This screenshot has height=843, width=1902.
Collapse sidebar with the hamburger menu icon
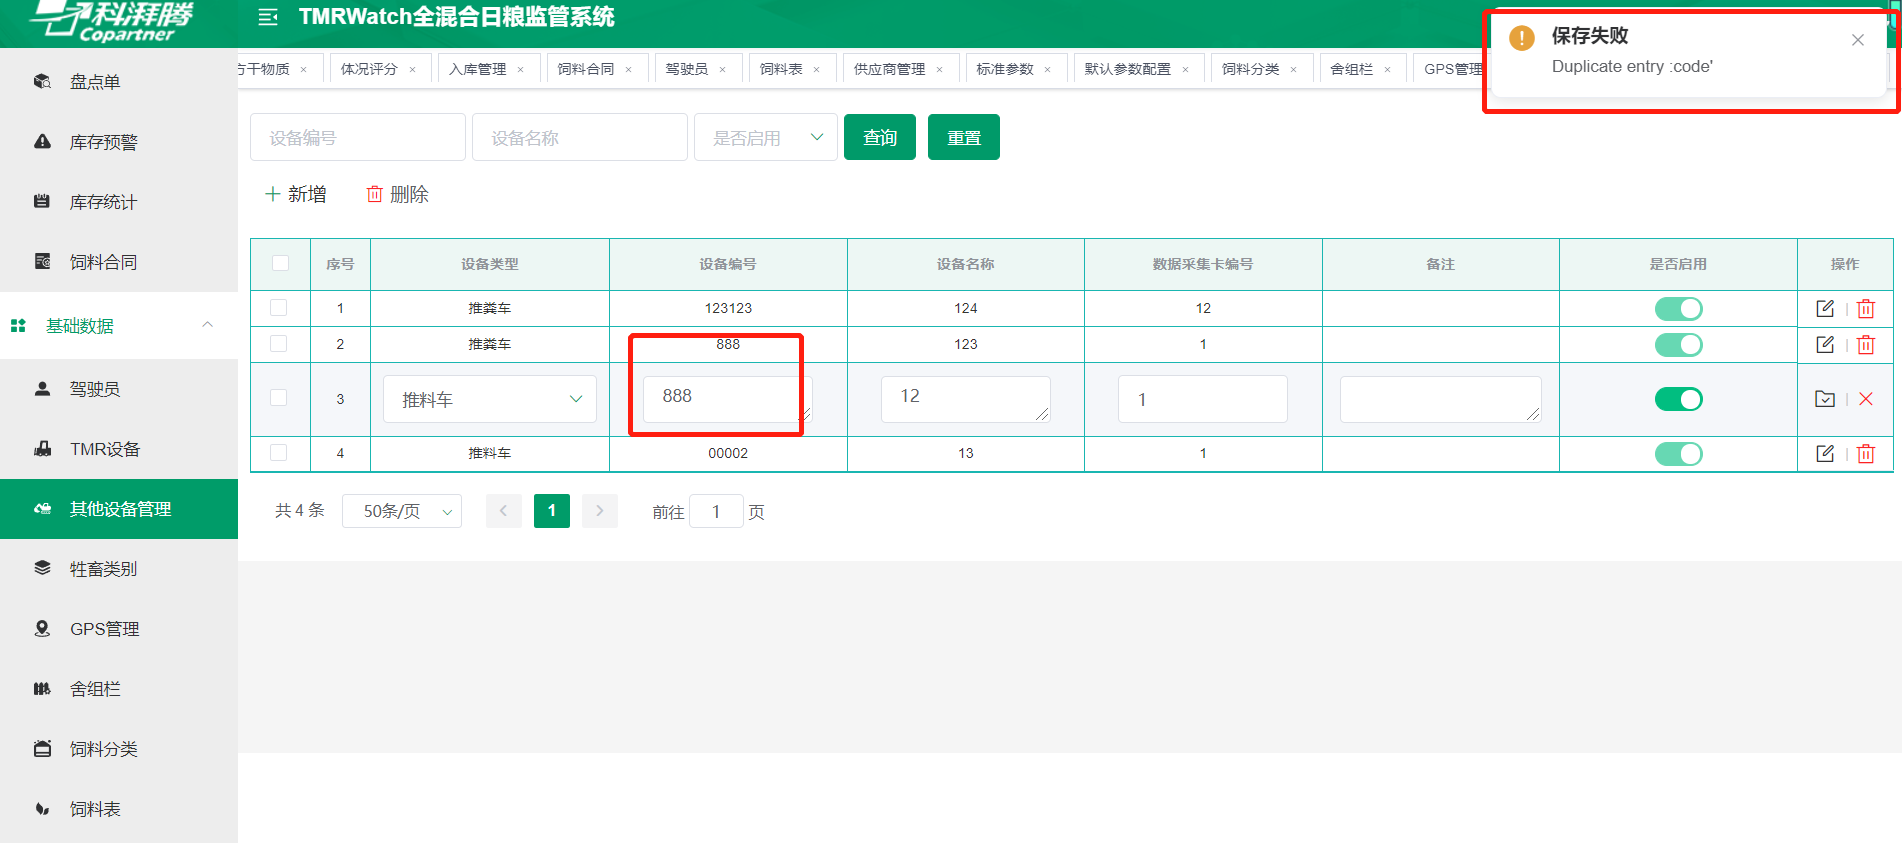click(x=268, y=17)
